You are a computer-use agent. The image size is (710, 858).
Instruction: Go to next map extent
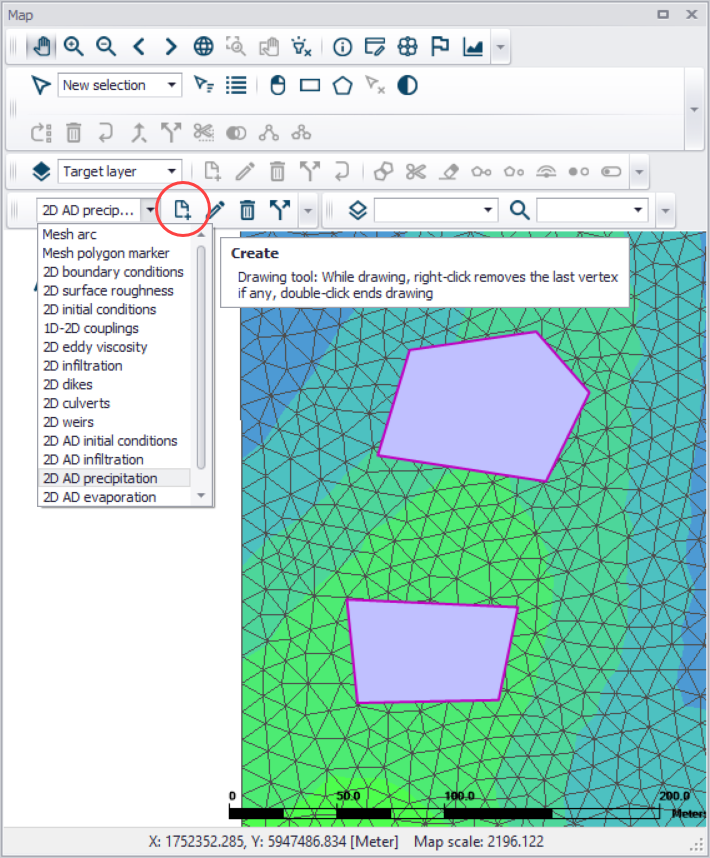[x=171, y=47]
